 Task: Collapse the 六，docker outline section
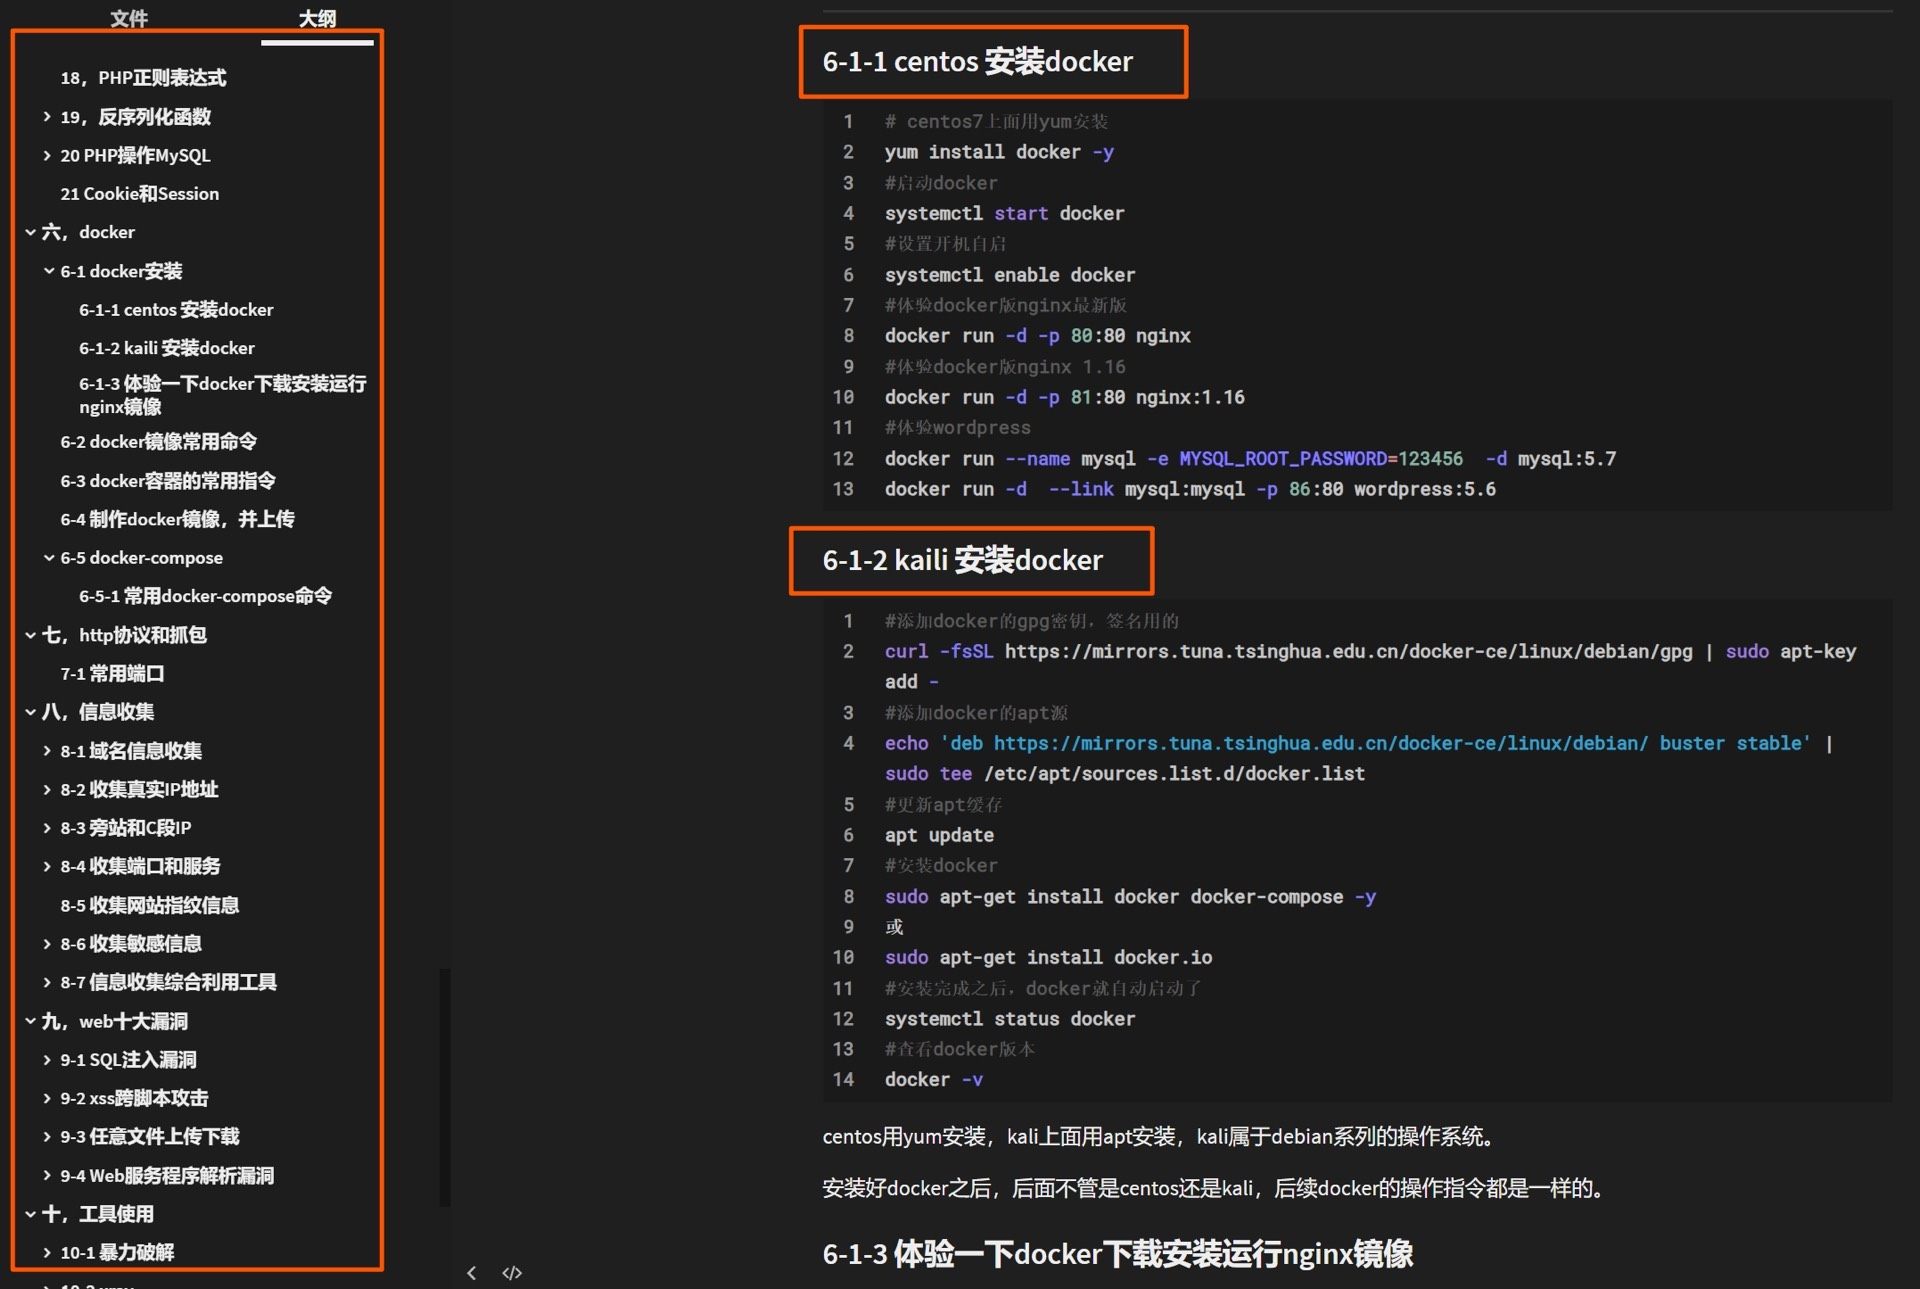(x=30, y=232)
